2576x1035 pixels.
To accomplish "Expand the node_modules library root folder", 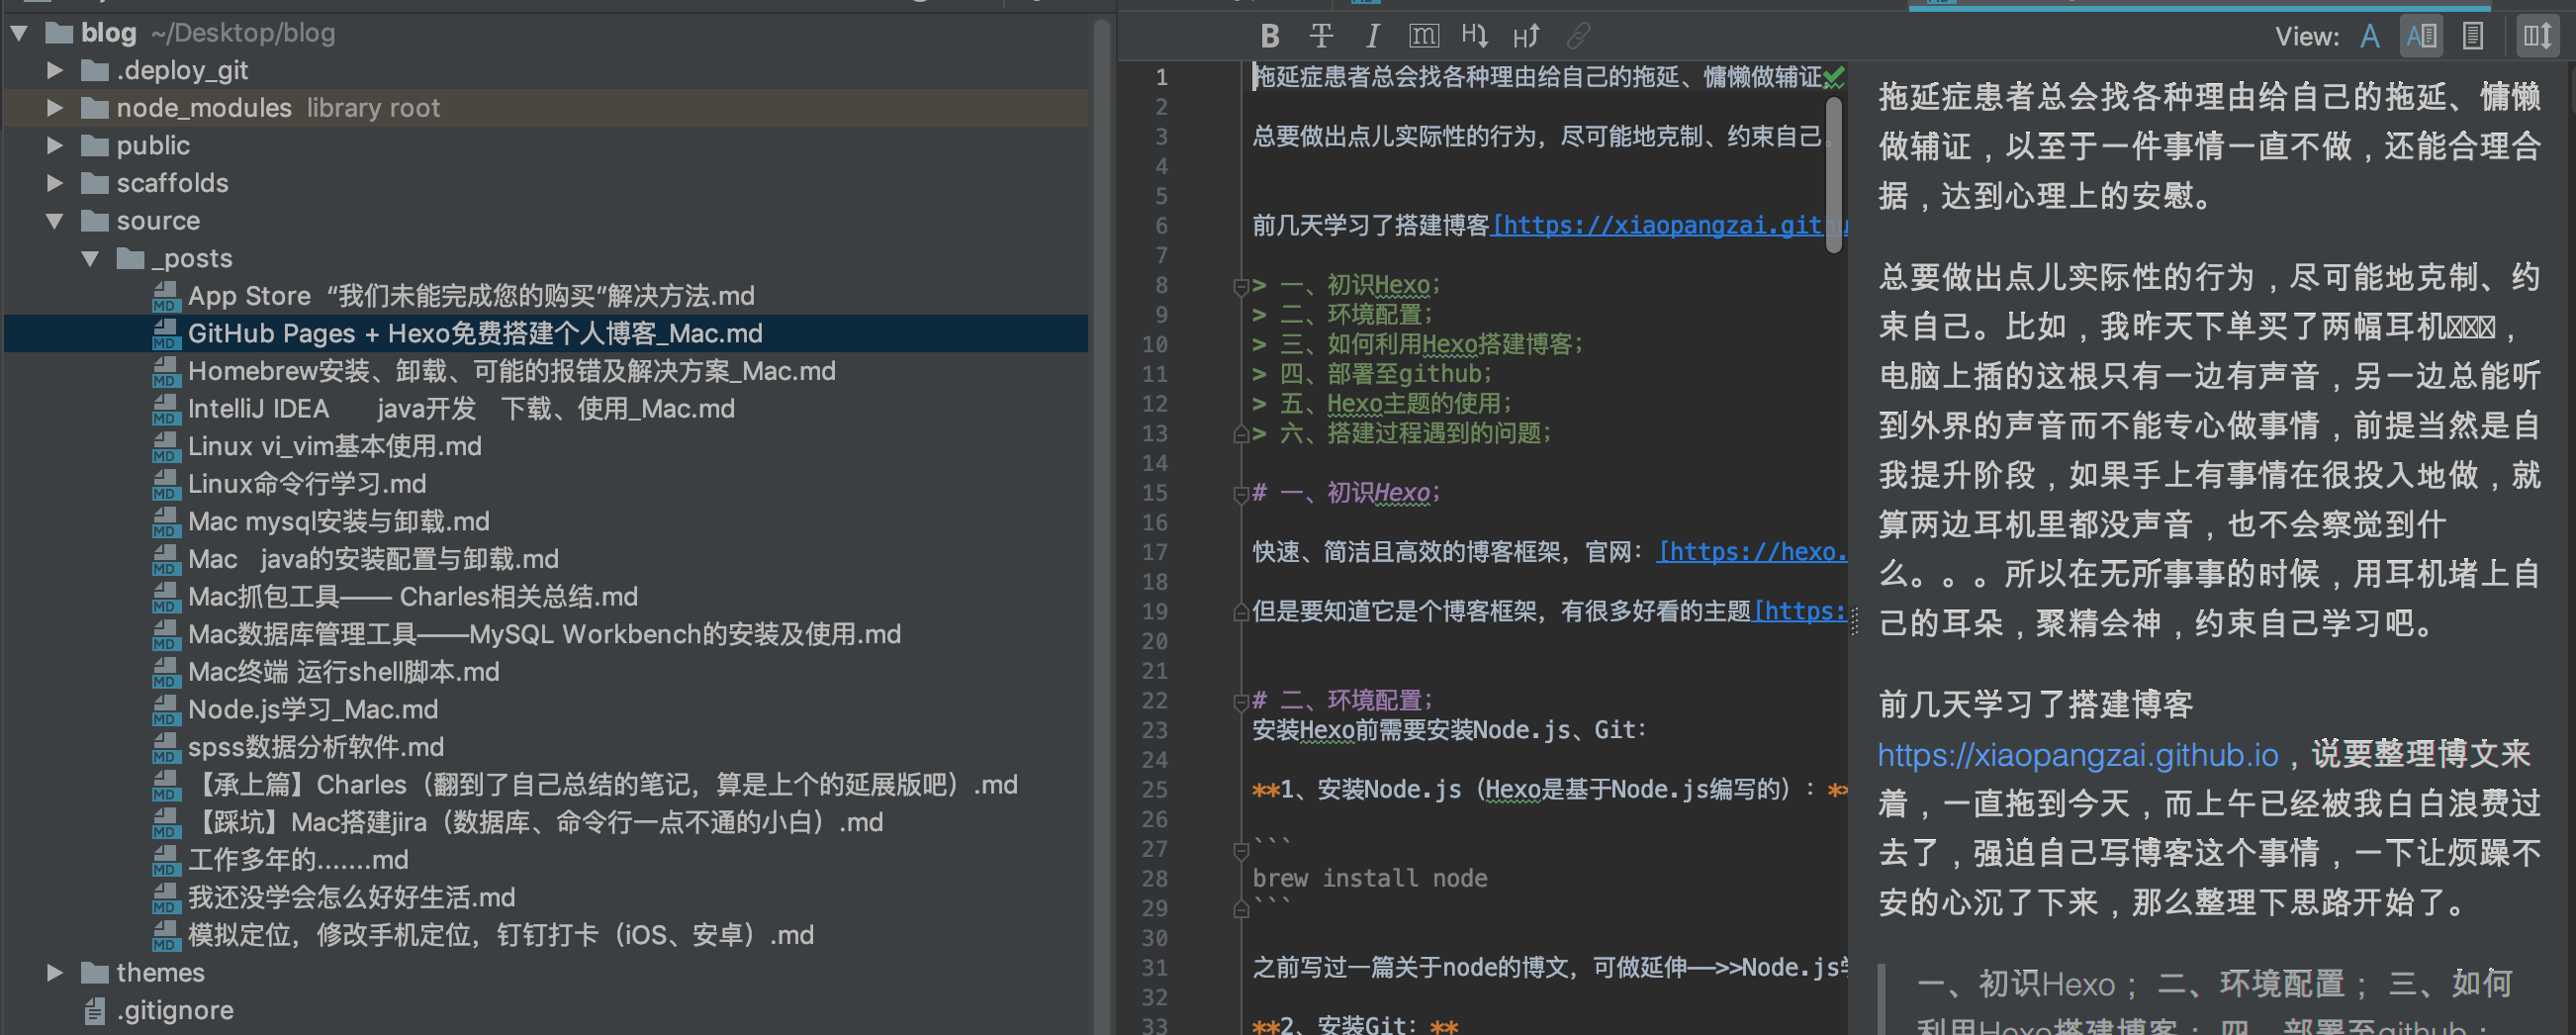I will tap(55, 108).
